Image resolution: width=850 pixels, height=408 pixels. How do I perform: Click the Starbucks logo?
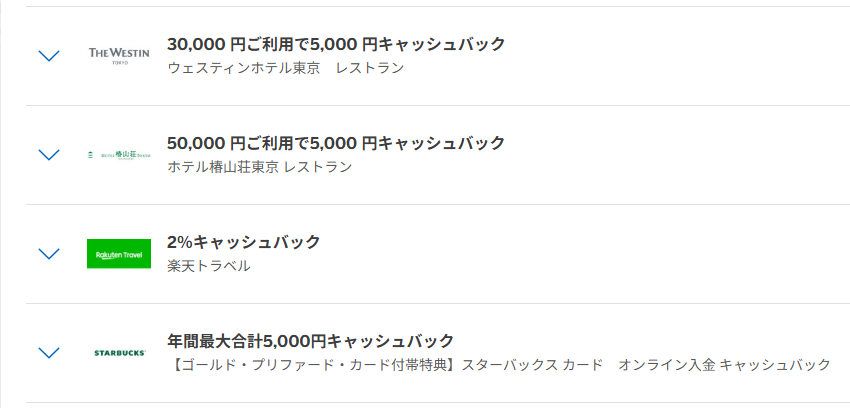pyautogui.click(x=119, y=353)
